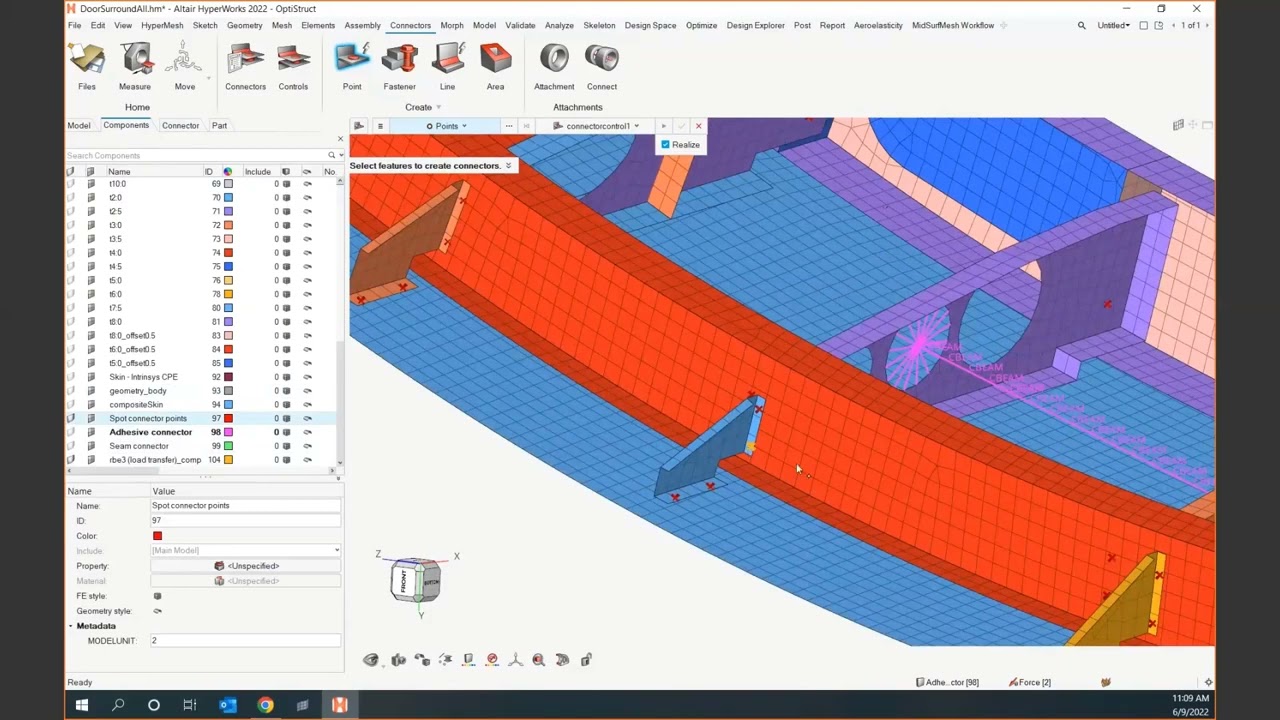Viewport: 1280px width, 720px height.
Task: Open the Files tool in the ribbon
Action: pyautogui.click(x=87, y=67)
